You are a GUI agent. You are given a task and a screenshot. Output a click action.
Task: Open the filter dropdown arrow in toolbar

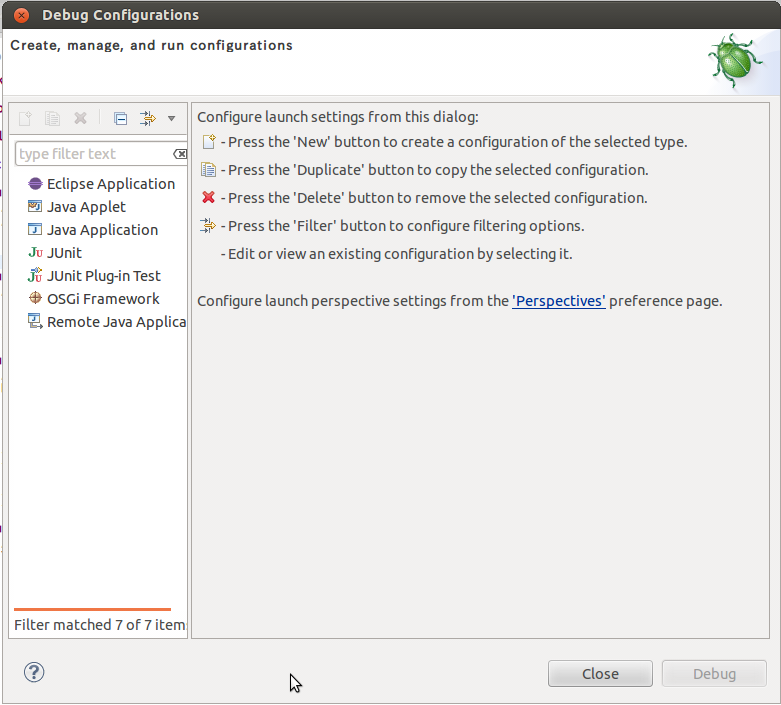point(171,119)
